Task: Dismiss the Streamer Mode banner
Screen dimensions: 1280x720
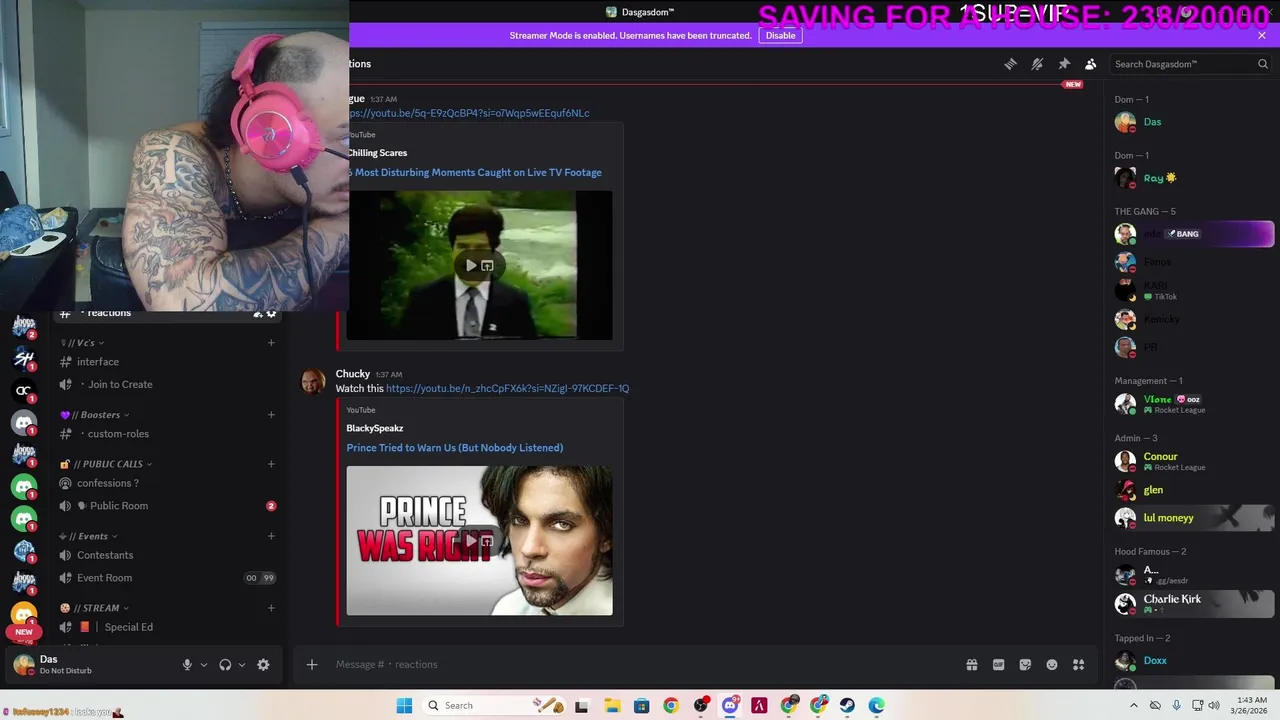Action: click(x=1262, y=35)
